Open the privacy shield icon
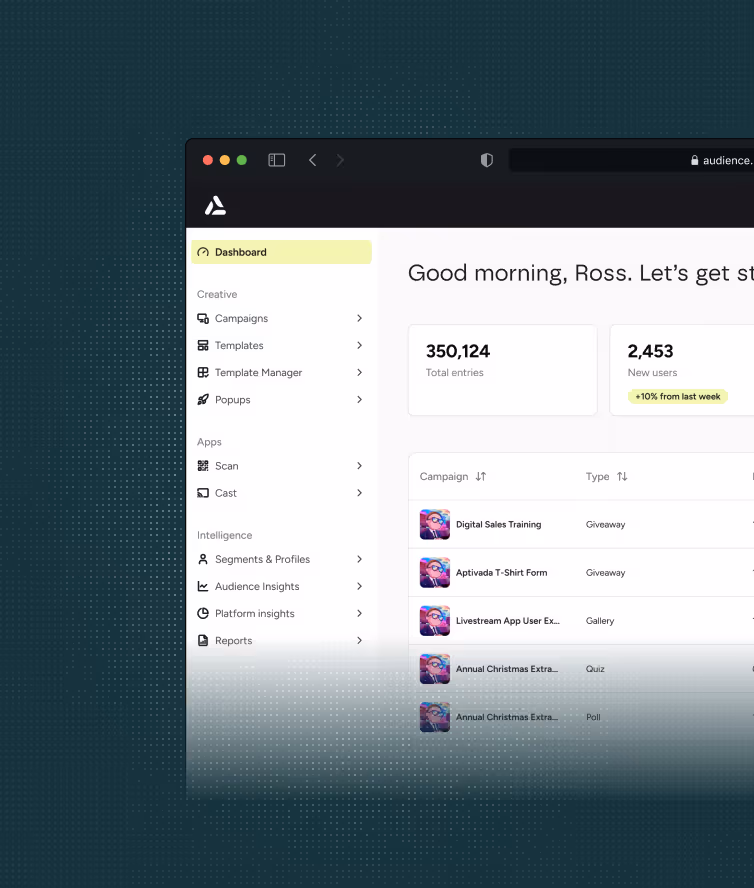 (487, 160)
